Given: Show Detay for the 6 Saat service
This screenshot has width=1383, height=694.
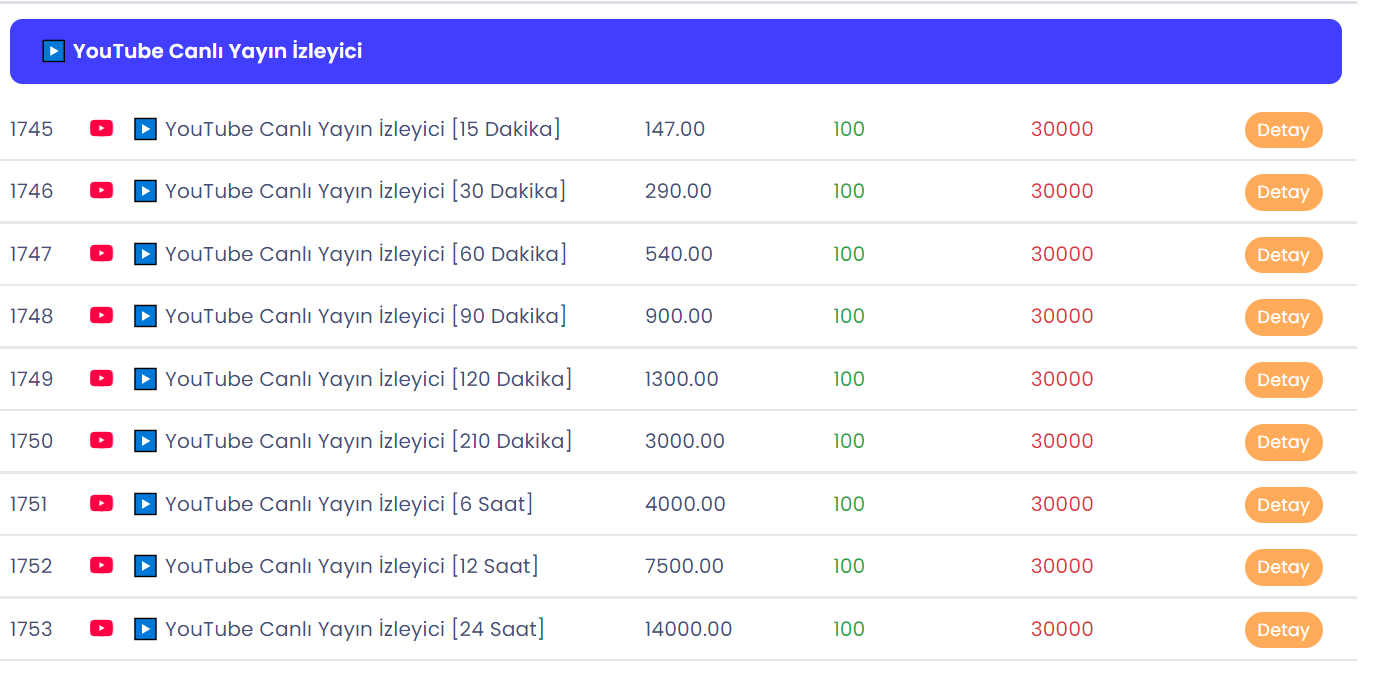Looking at the screenshot, I should point(1283,505).
